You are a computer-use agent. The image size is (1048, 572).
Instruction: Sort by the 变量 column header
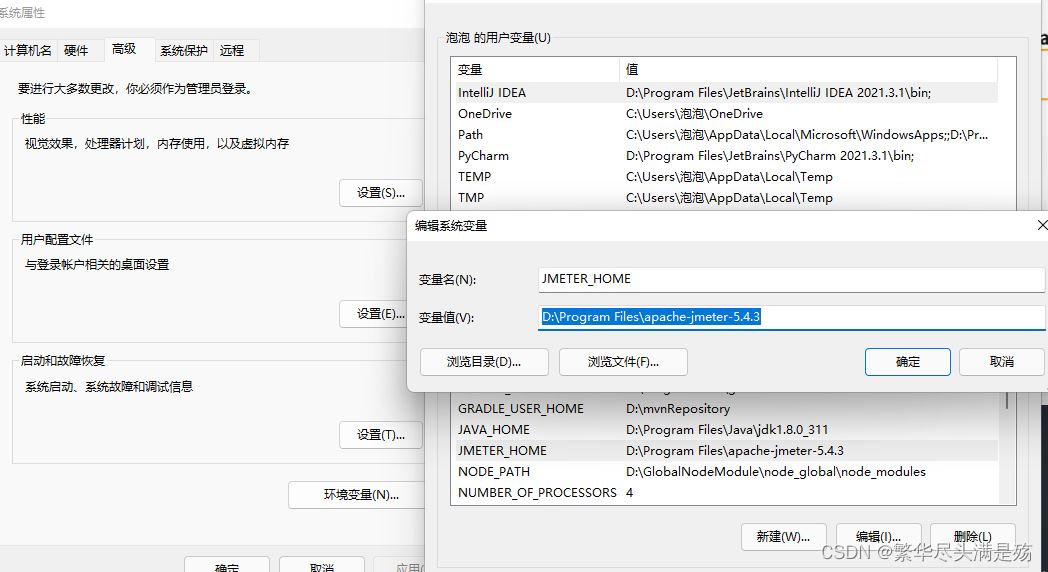point(535,70)
